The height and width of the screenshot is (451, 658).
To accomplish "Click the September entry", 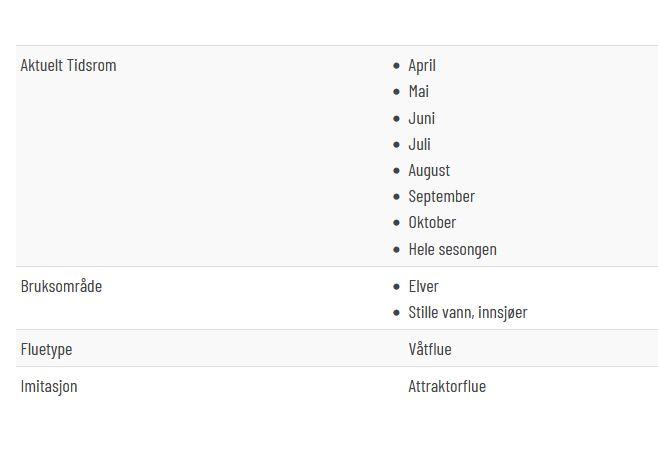I will pyautogui.click(x=441, y=197).
